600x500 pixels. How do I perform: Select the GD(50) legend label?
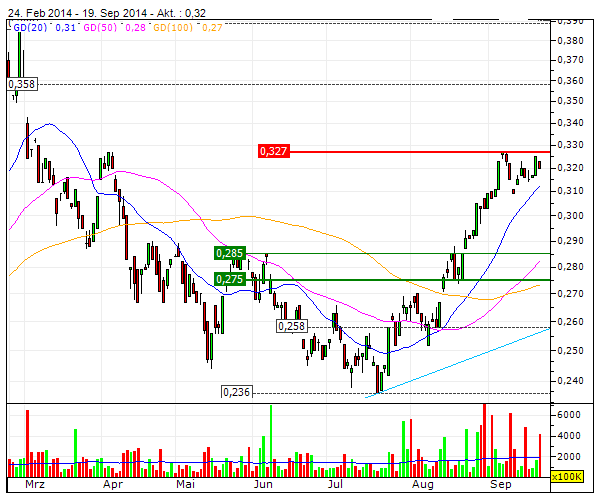(x=100, y=28)
